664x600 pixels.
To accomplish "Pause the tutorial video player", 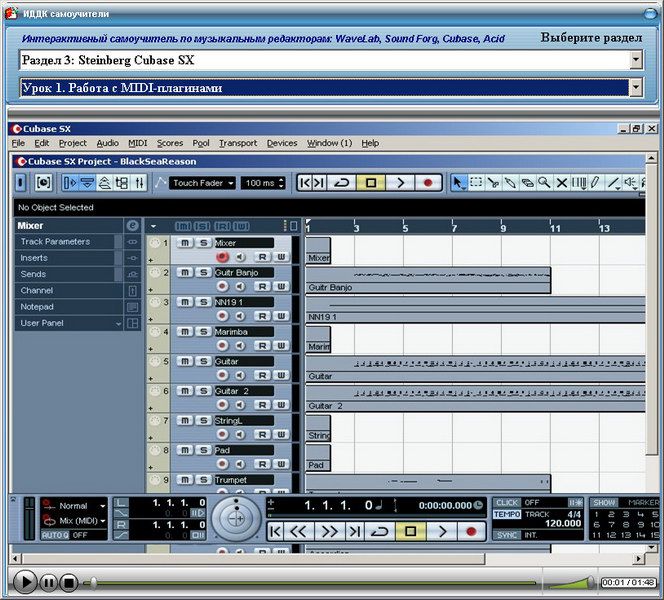I will pos(49,581).
